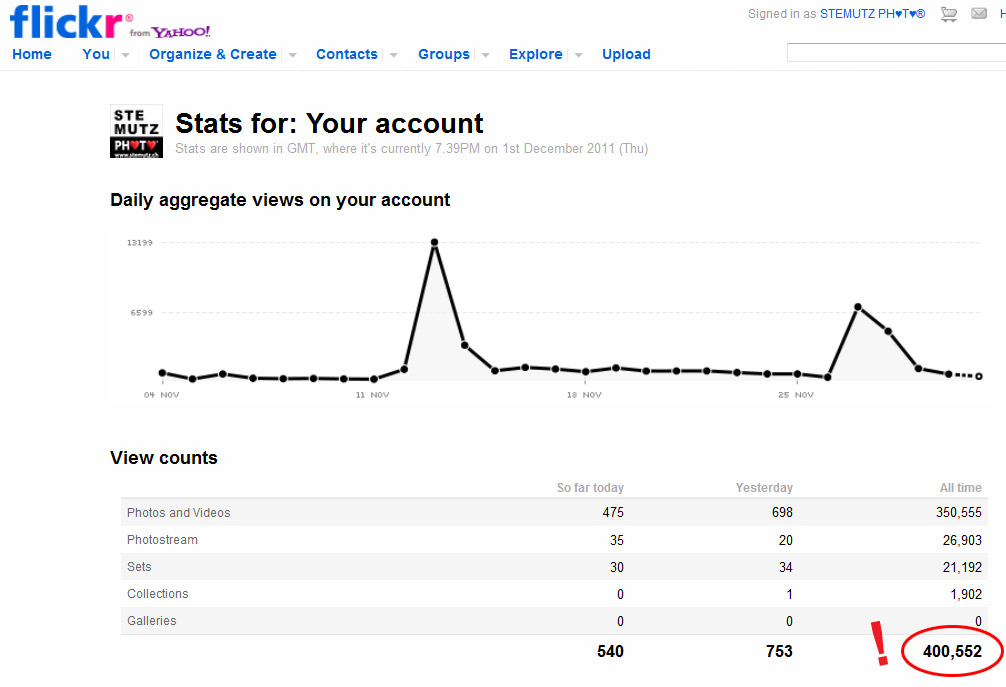Expand the Explore dropdown arrow
Screen dimensions: 1006x687
click(579, 55)
